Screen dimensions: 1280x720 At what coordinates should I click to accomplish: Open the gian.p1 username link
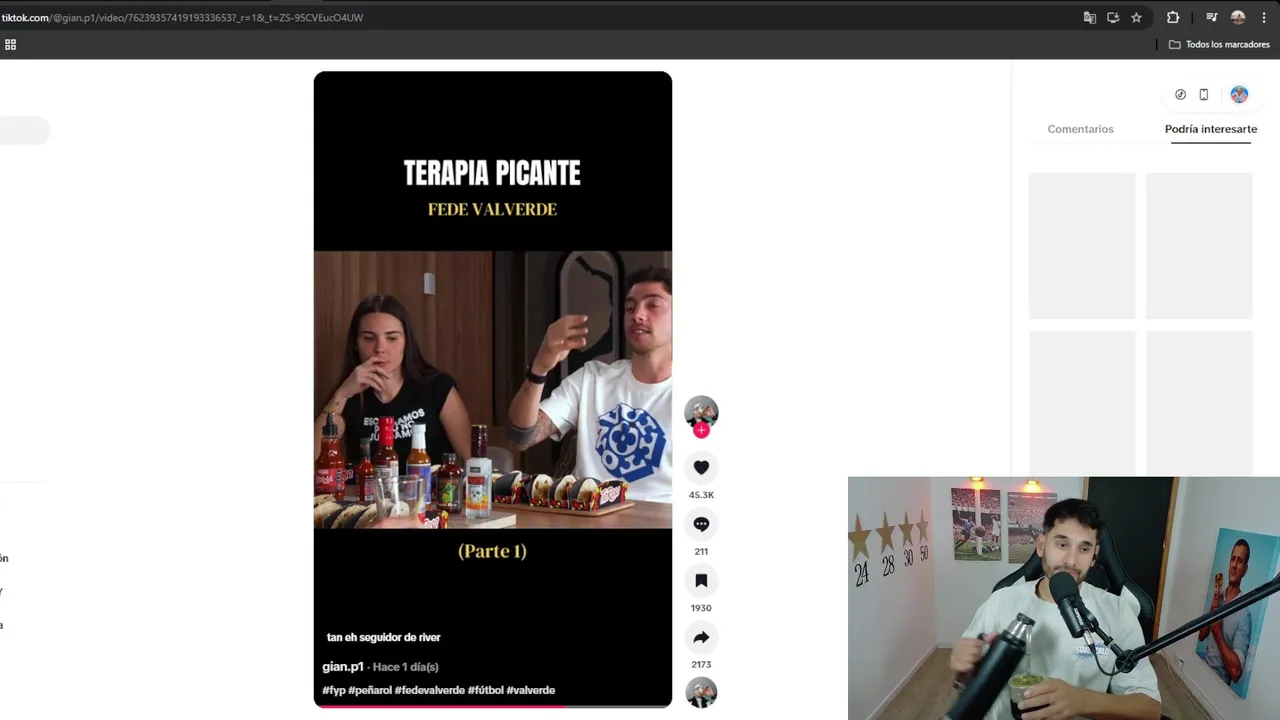tap(343, 666)
